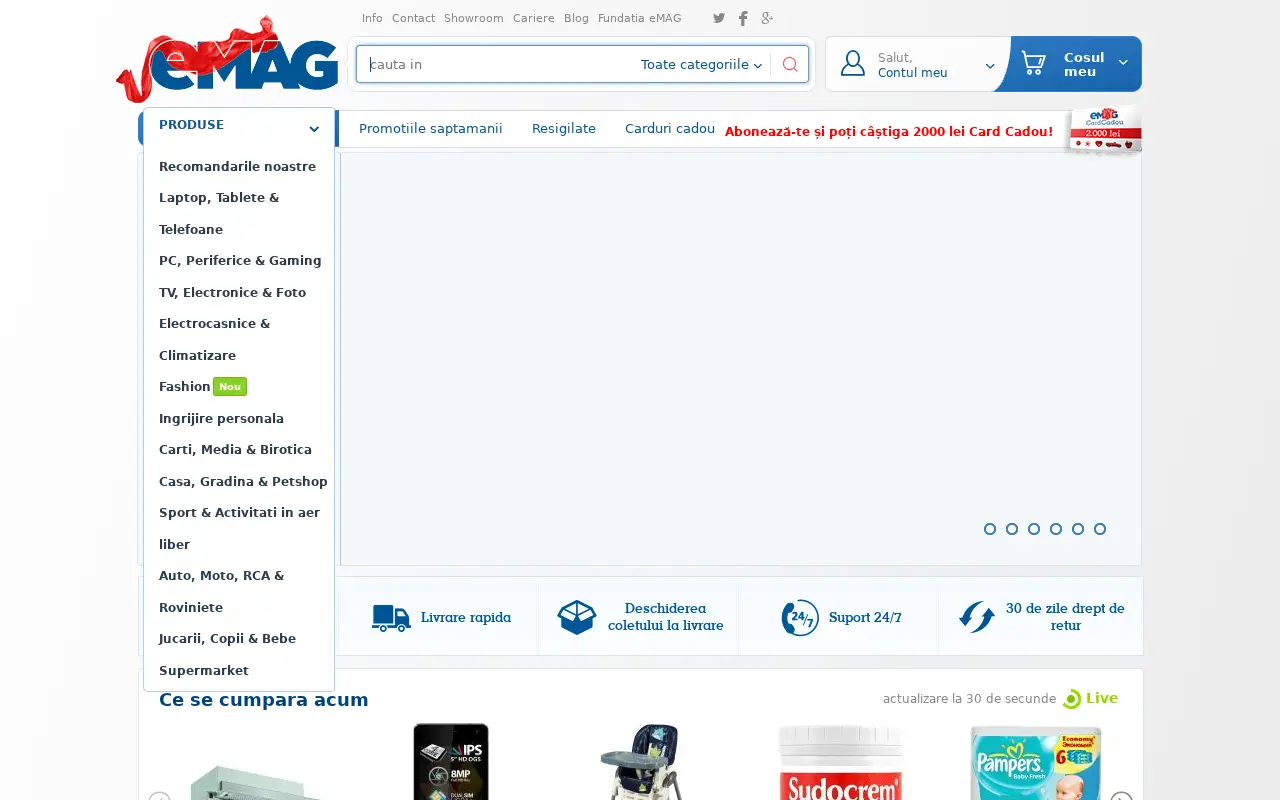This screenshot has width=1280, height=800.
Task: Open the Contact link
Action: coord(413,18)
